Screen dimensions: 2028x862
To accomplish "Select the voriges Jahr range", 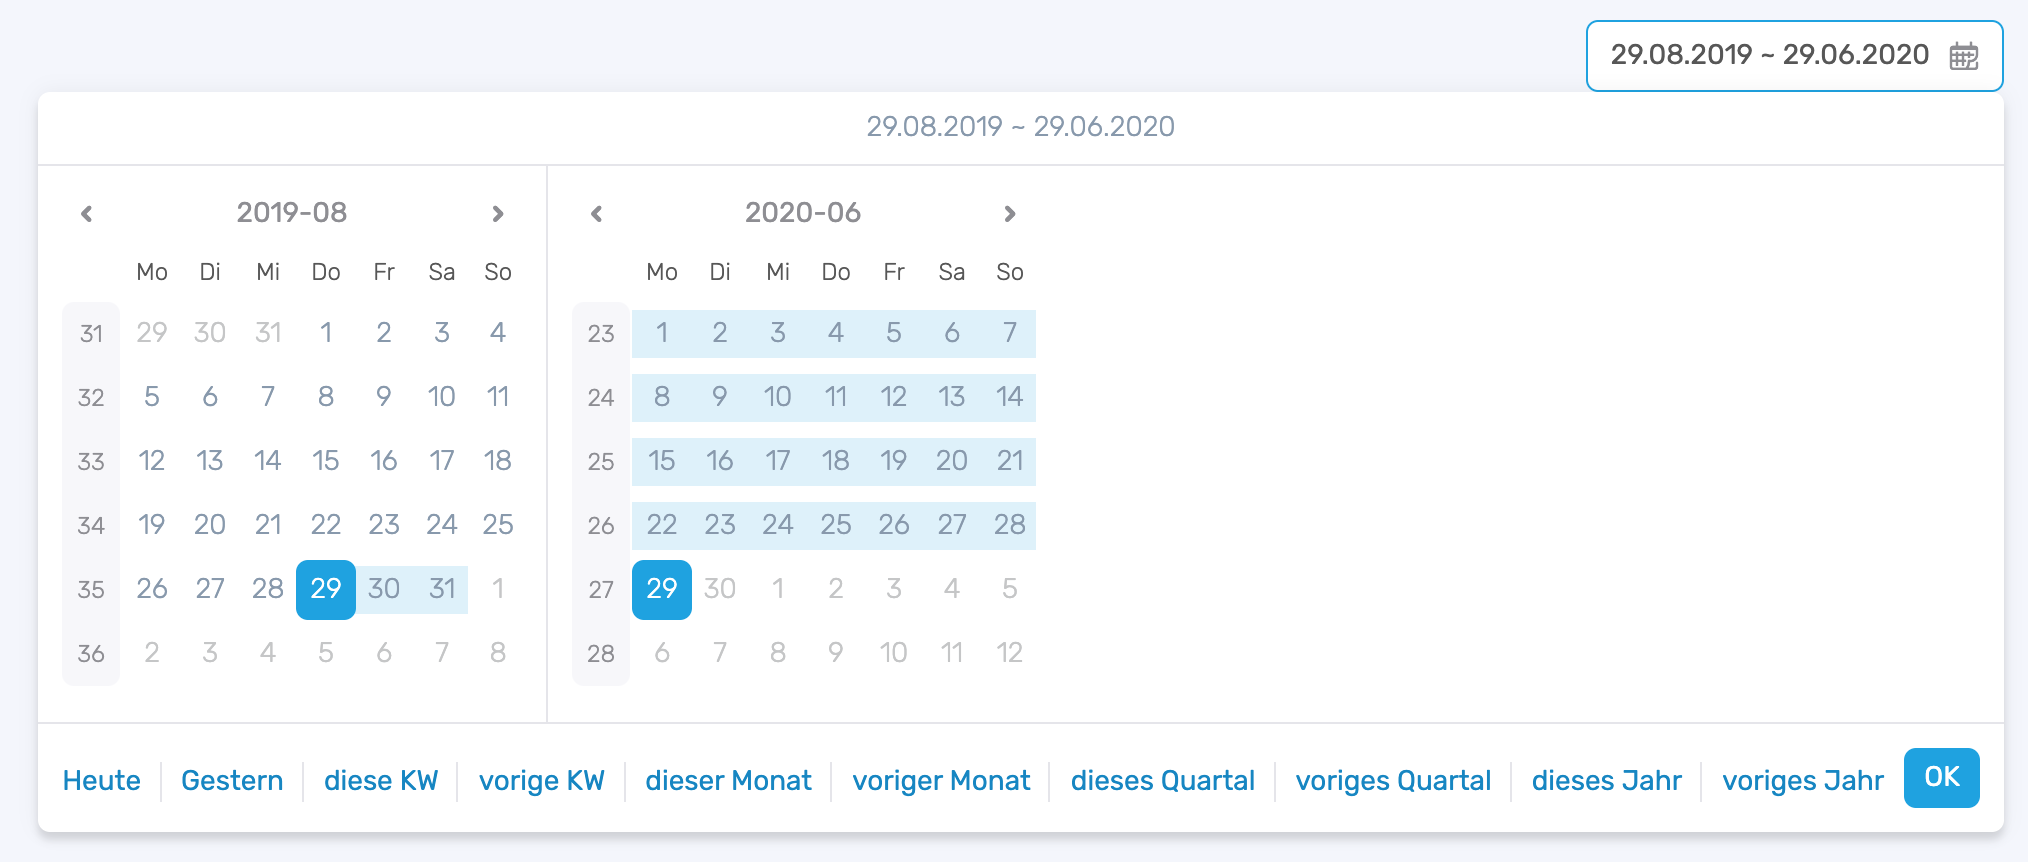I will (1802, 780).
